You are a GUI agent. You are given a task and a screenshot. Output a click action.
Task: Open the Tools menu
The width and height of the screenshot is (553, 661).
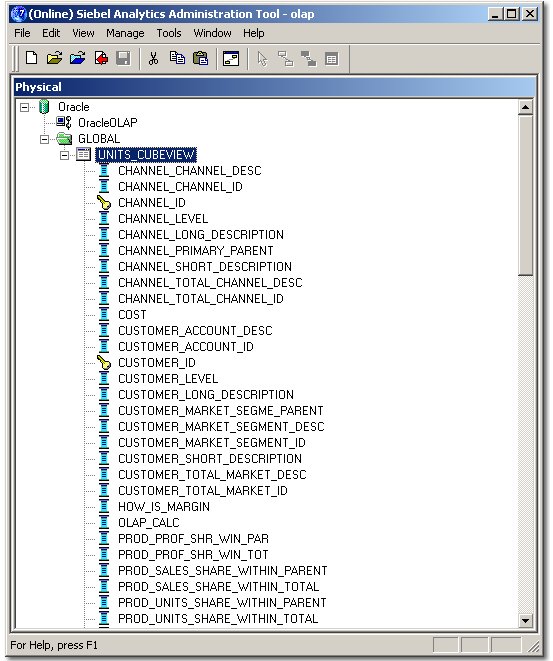coord(169,33)
